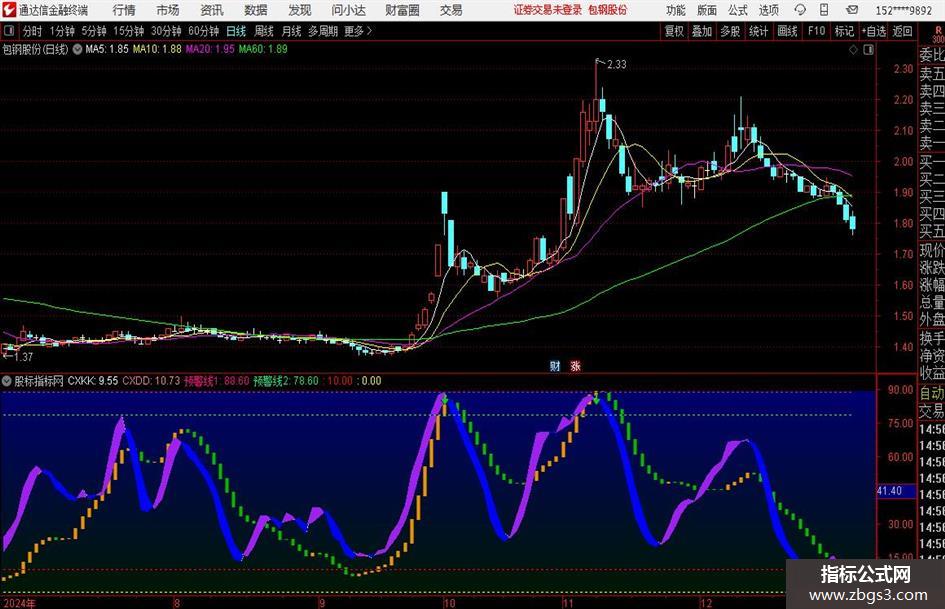Click the 预警线1: 88.60 label

pos(216,381)
